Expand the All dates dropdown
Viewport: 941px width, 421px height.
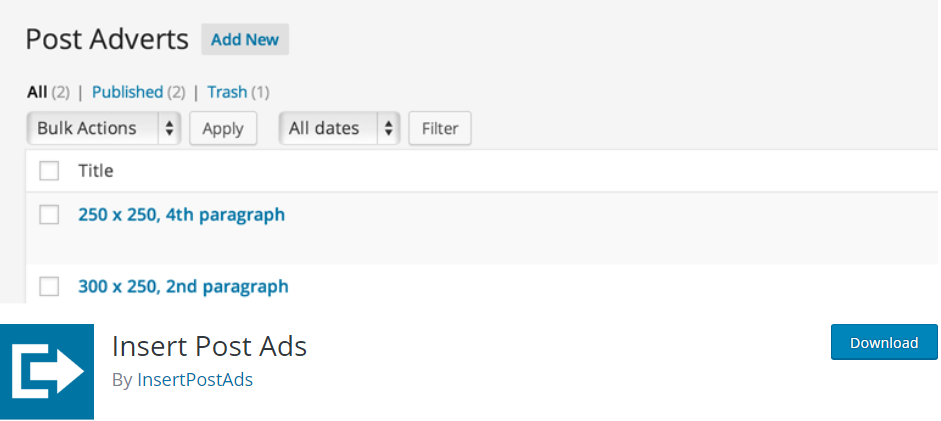[x=339, y=128]
